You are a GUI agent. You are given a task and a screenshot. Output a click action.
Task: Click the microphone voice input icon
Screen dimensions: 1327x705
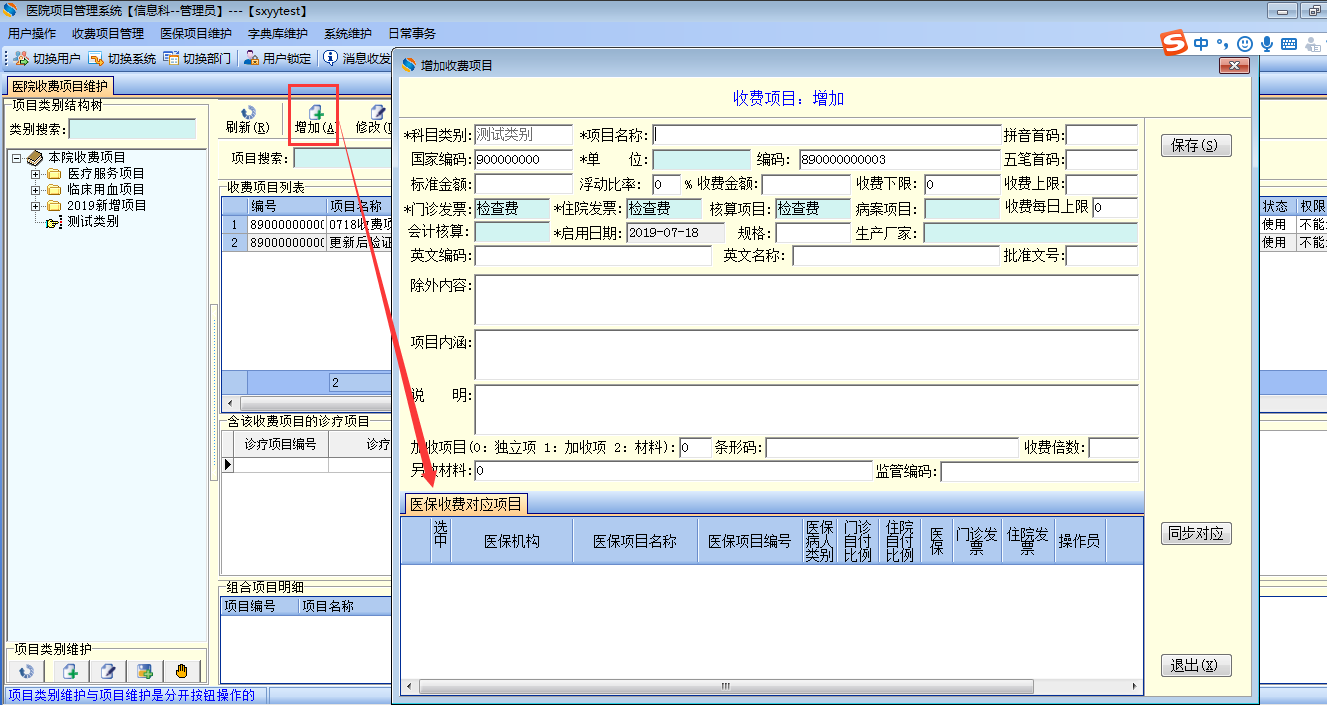1267,44
